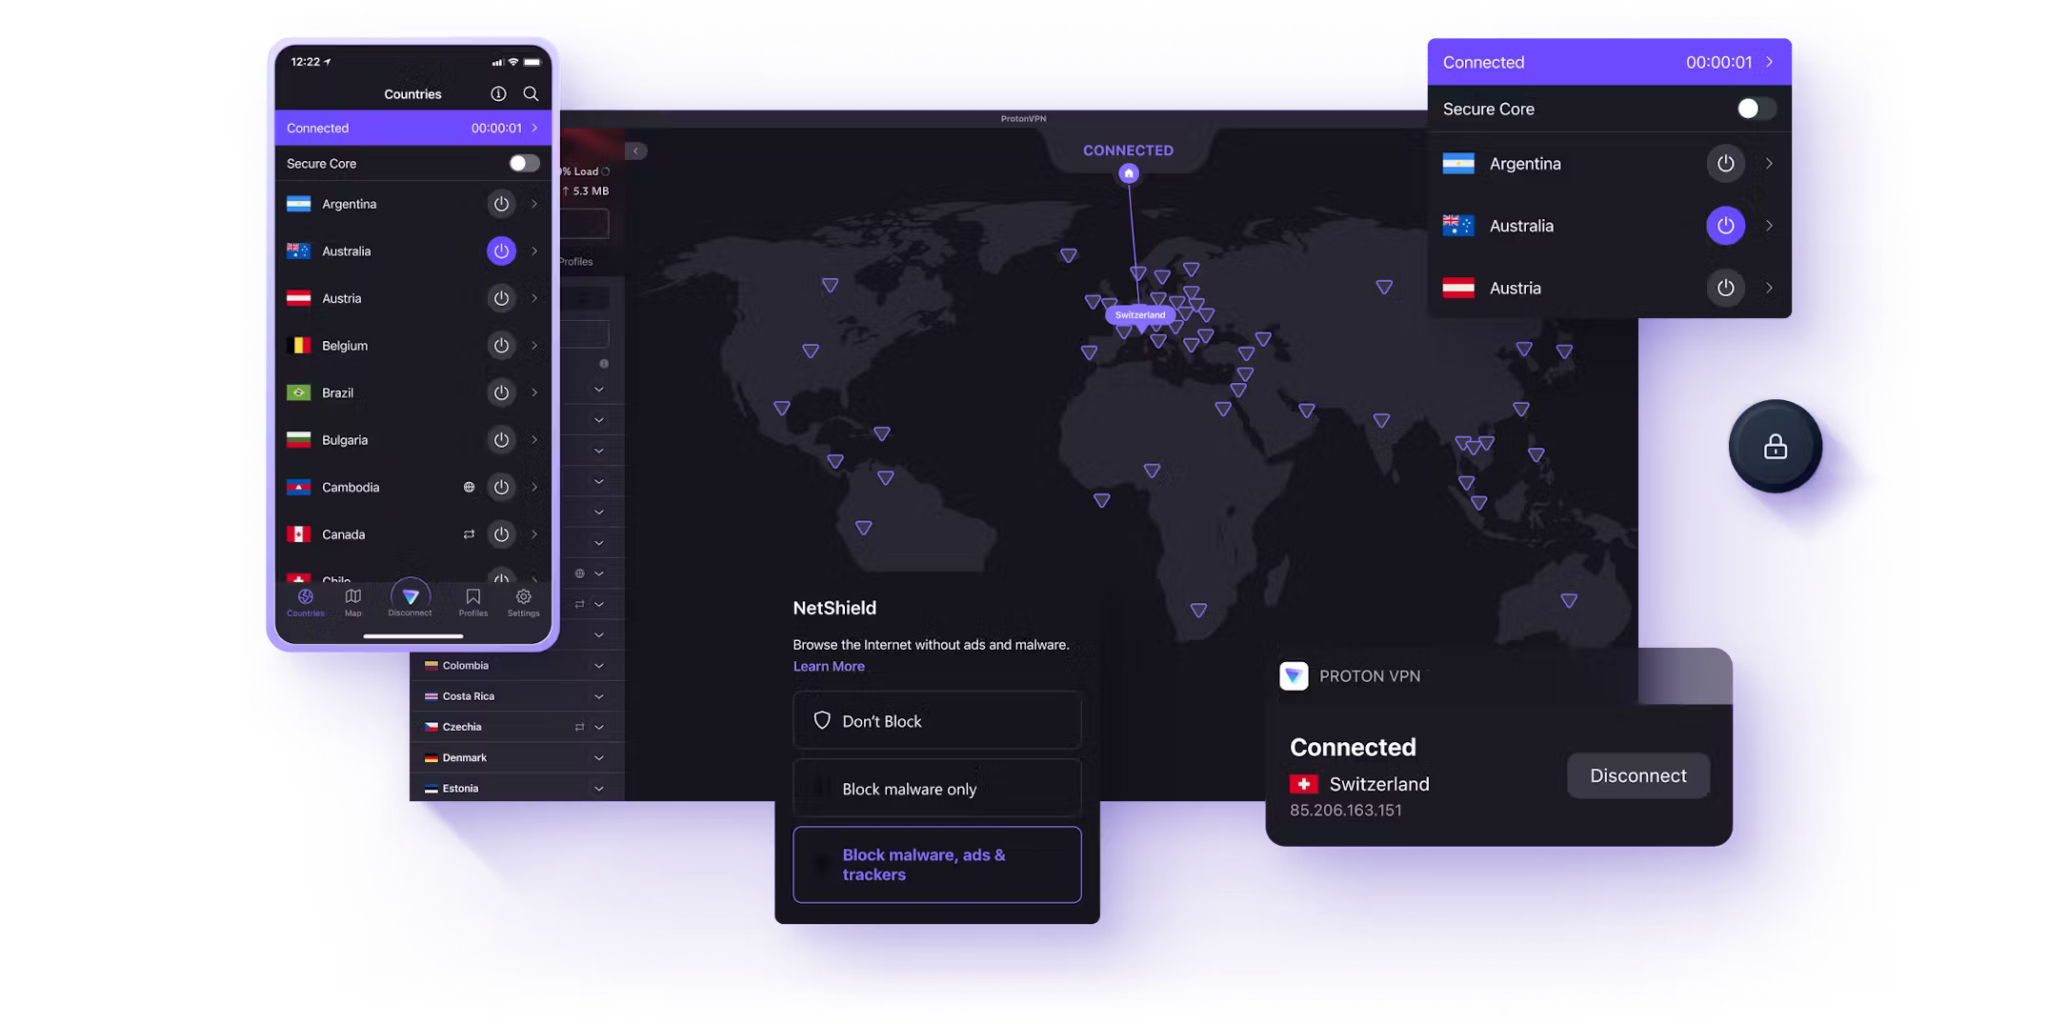Select Block malware, ads & trackers option

click(936, 864)
